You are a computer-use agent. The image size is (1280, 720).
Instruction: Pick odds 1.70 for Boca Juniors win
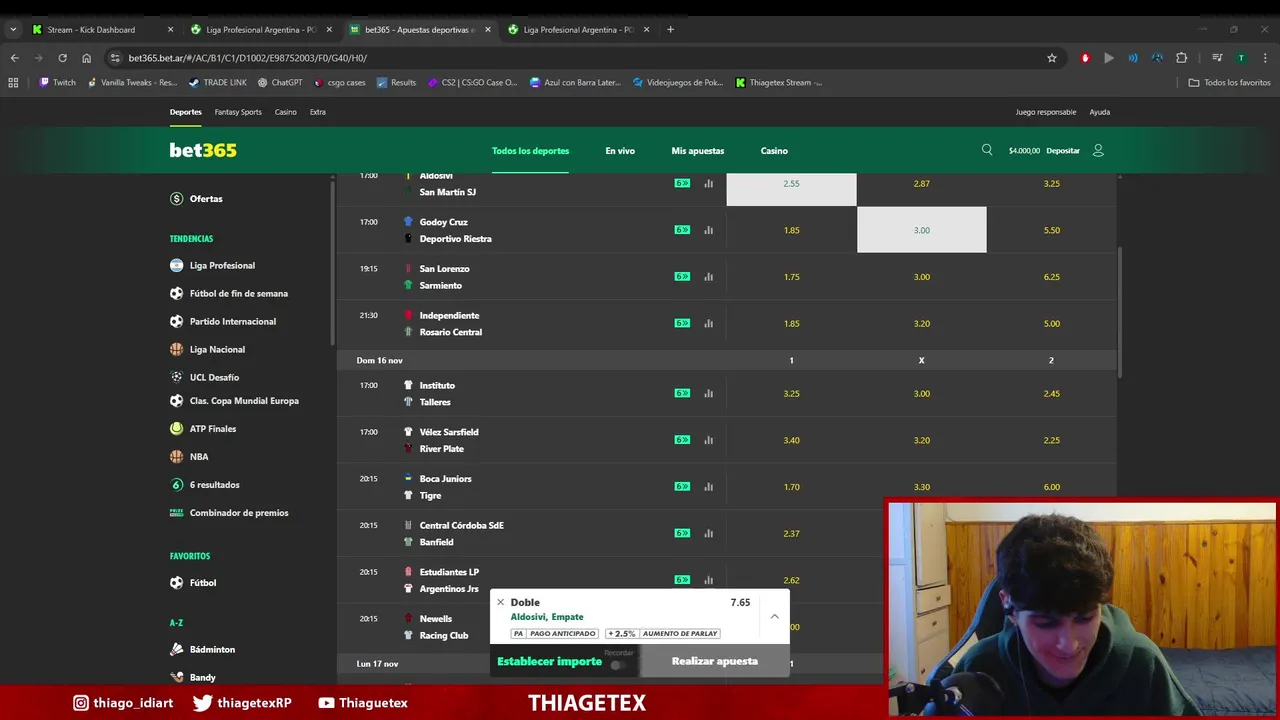791,487
